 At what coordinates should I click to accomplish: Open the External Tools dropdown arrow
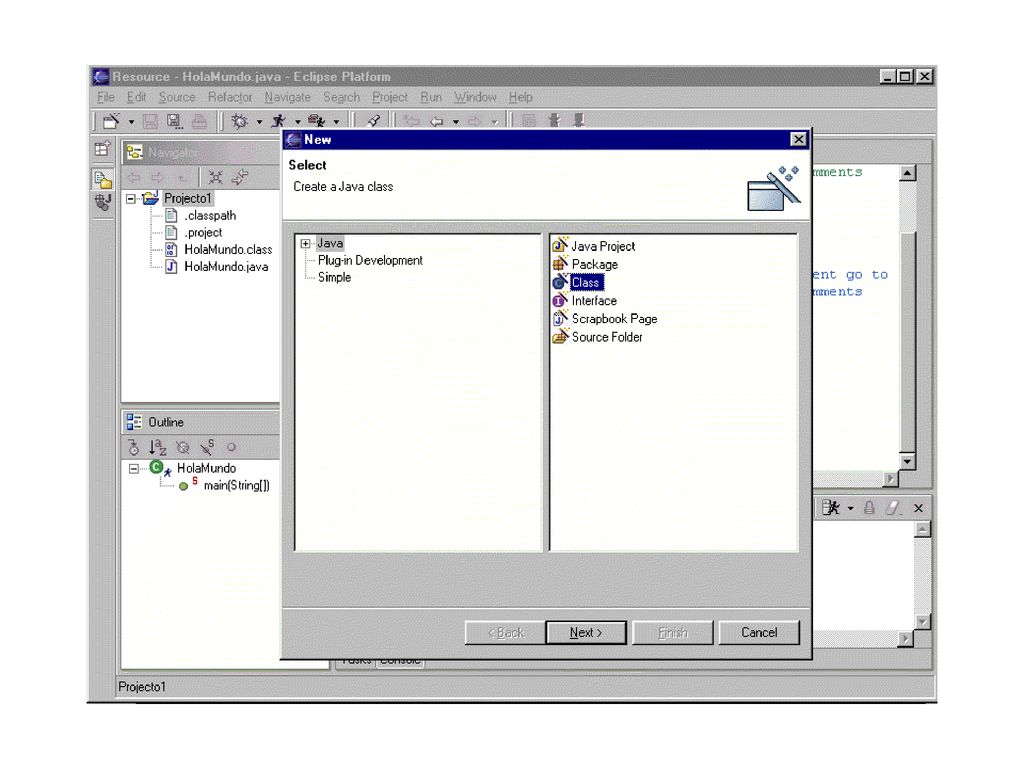click(336, 121)
